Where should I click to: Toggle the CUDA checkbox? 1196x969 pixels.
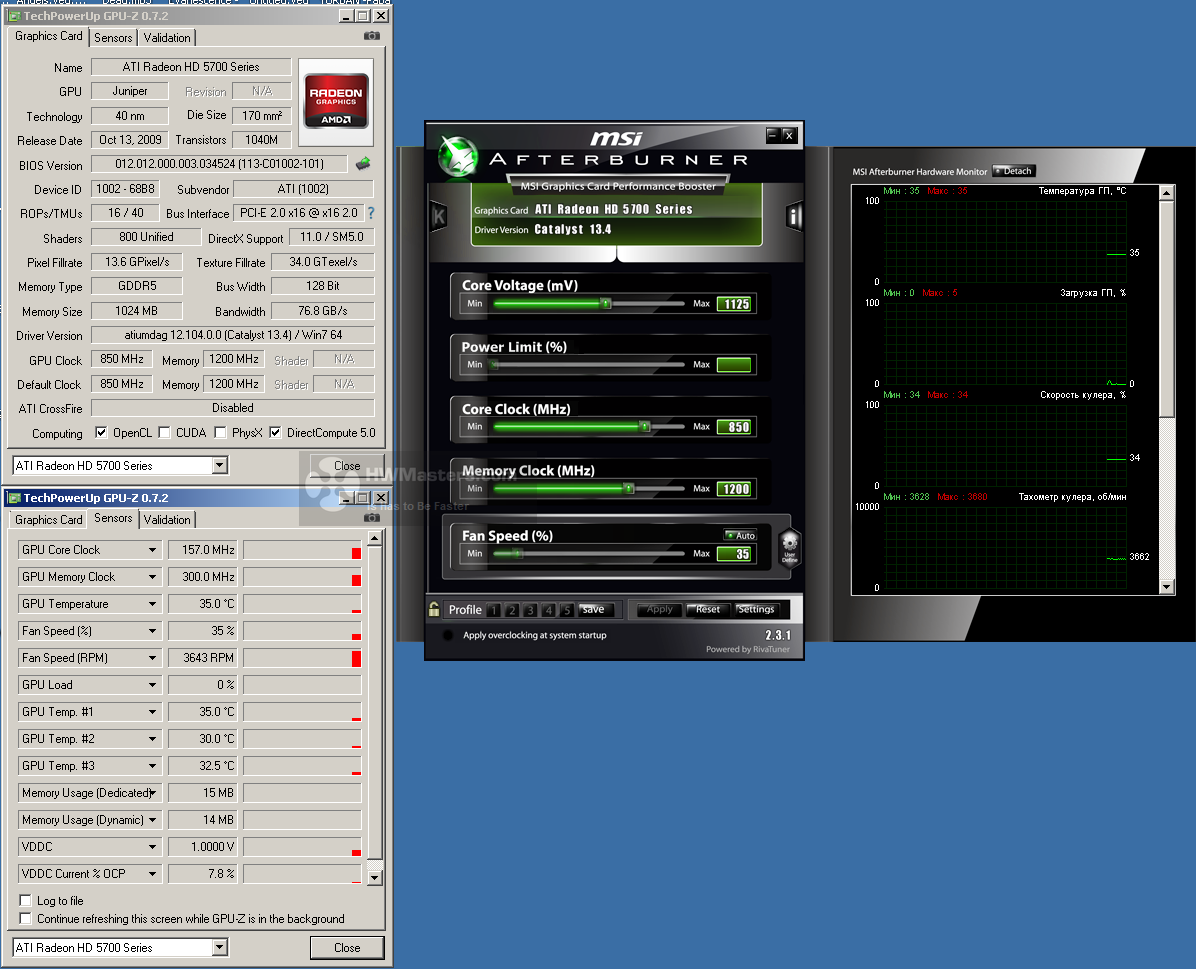(164, 433)
